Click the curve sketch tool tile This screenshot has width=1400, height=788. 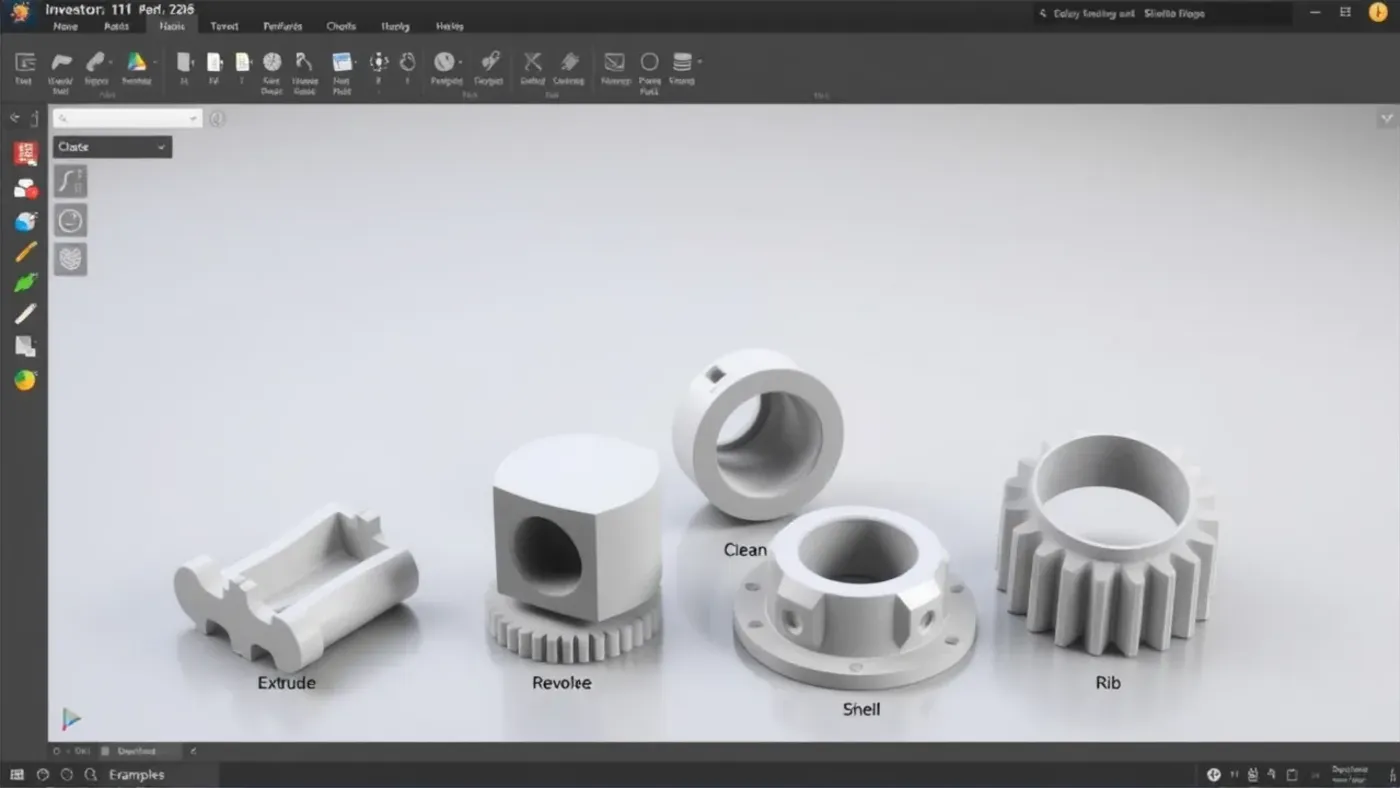tap(70, 181)
